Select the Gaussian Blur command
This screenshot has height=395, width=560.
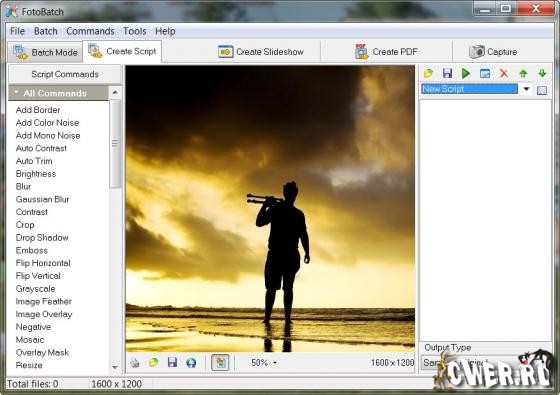point(42,199)
